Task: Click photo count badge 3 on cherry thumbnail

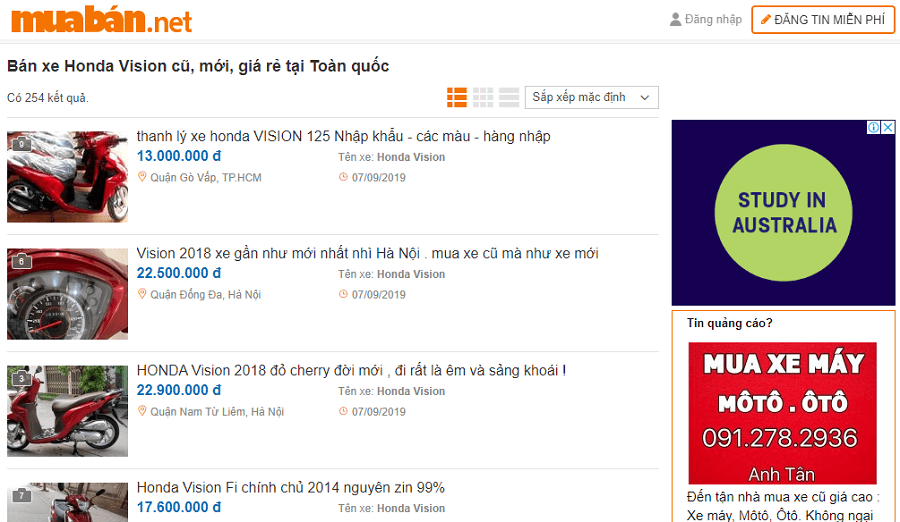Action: pyautogui.click(x=22, y=378)
